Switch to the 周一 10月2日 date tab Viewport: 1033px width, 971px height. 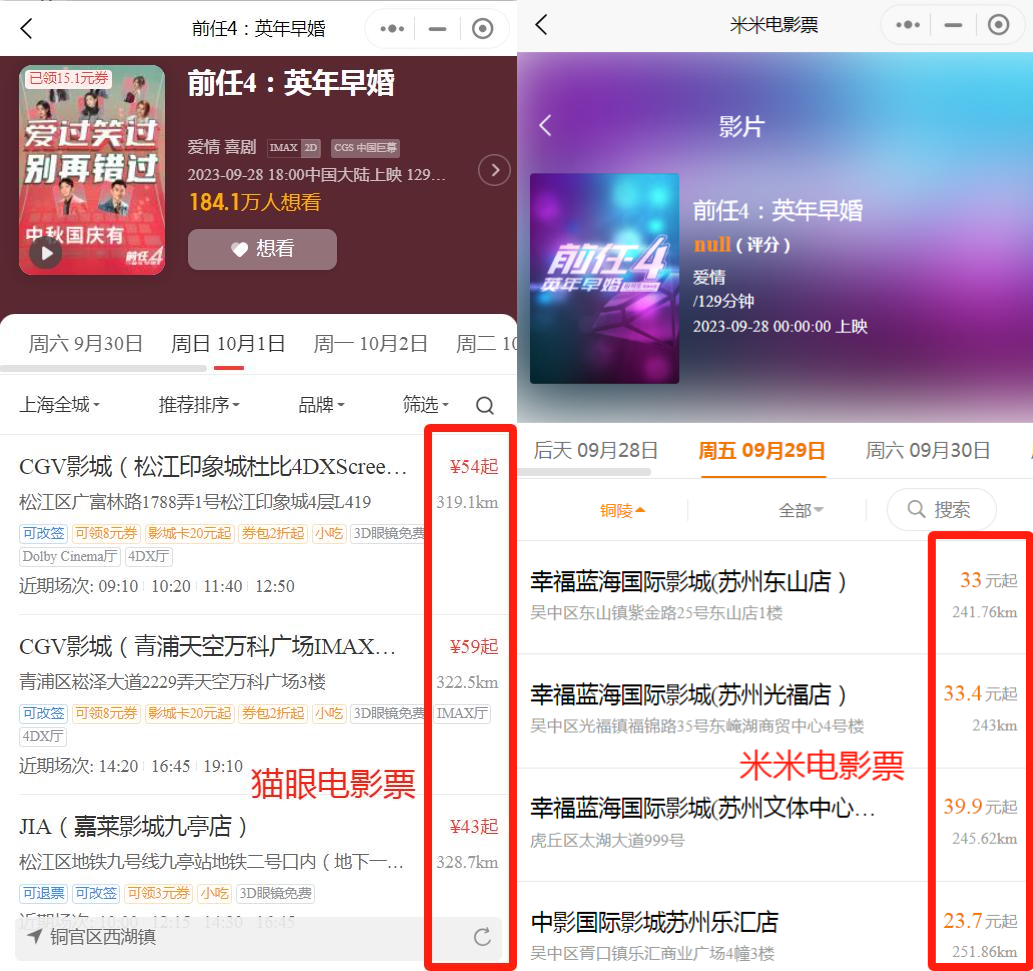370,343
